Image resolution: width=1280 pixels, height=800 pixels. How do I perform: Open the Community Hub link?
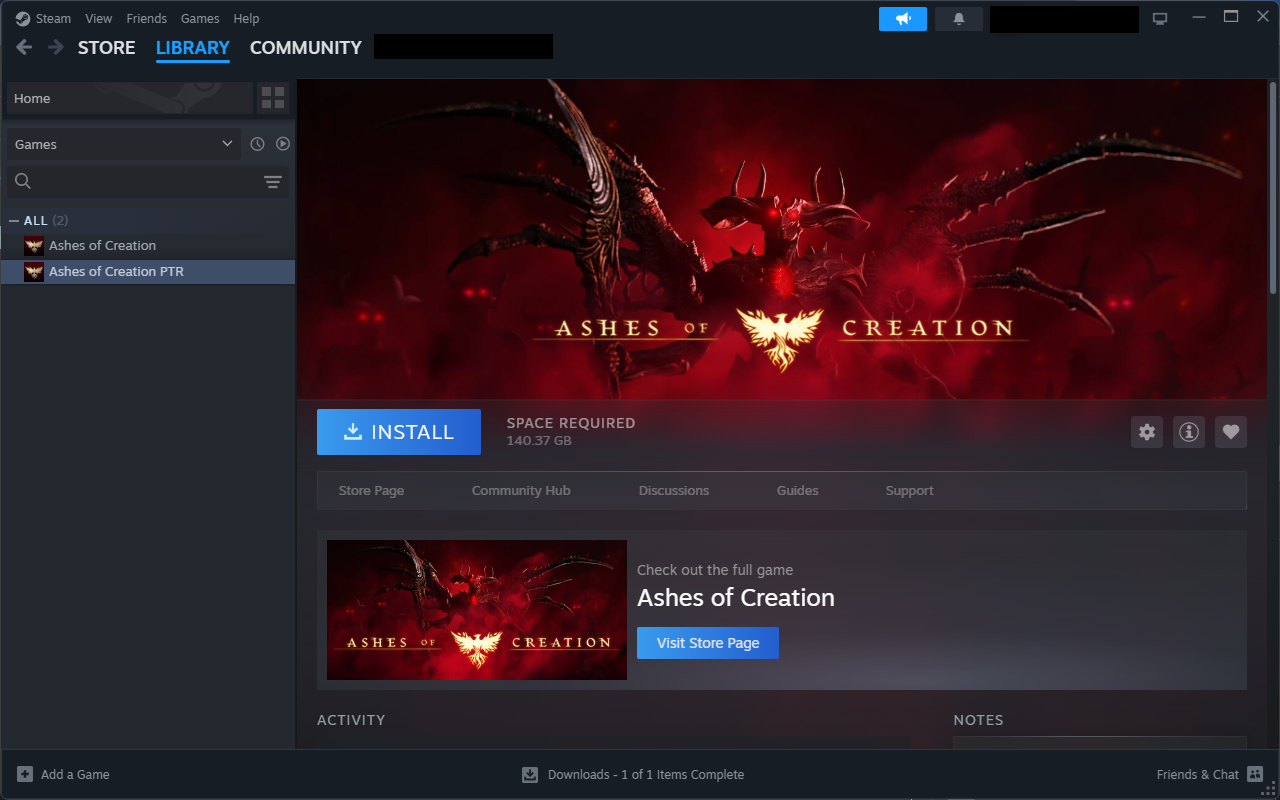pyautogui.click(x=521, y=491)
